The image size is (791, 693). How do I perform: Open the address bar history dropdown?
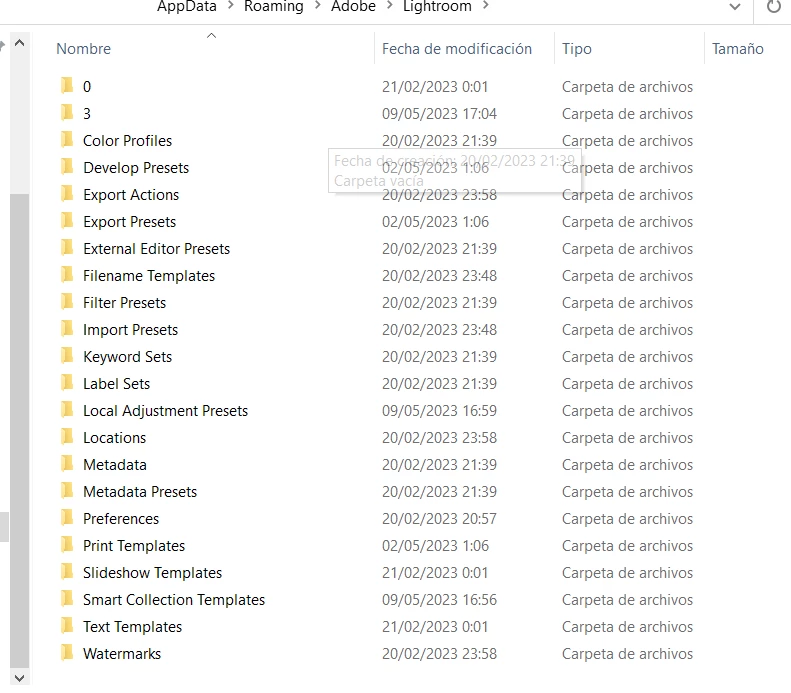[735, 7]
